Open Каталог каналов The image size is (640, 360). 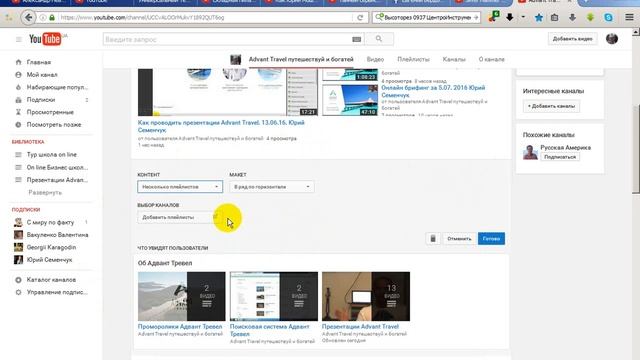(51, 280)
